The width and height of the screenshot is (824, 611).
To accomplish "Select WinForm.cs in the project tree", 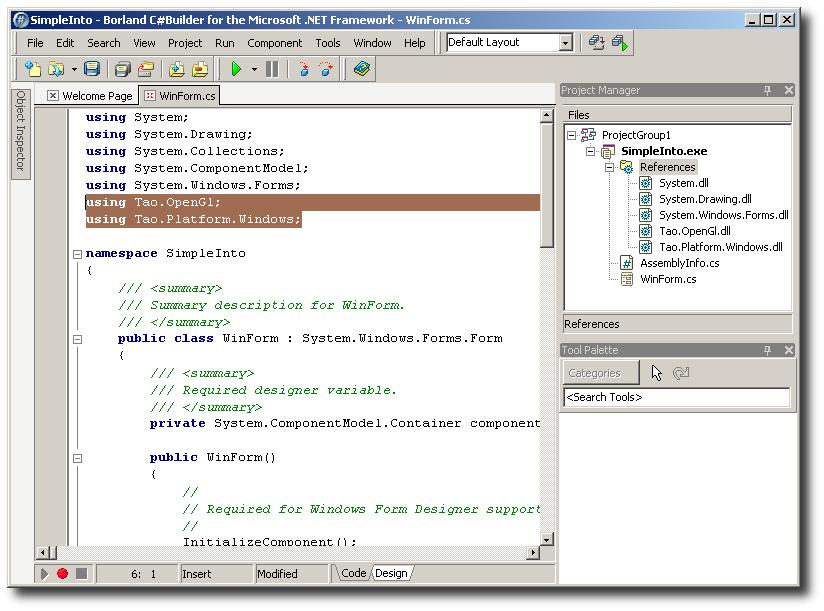I will tap(668, 279).
